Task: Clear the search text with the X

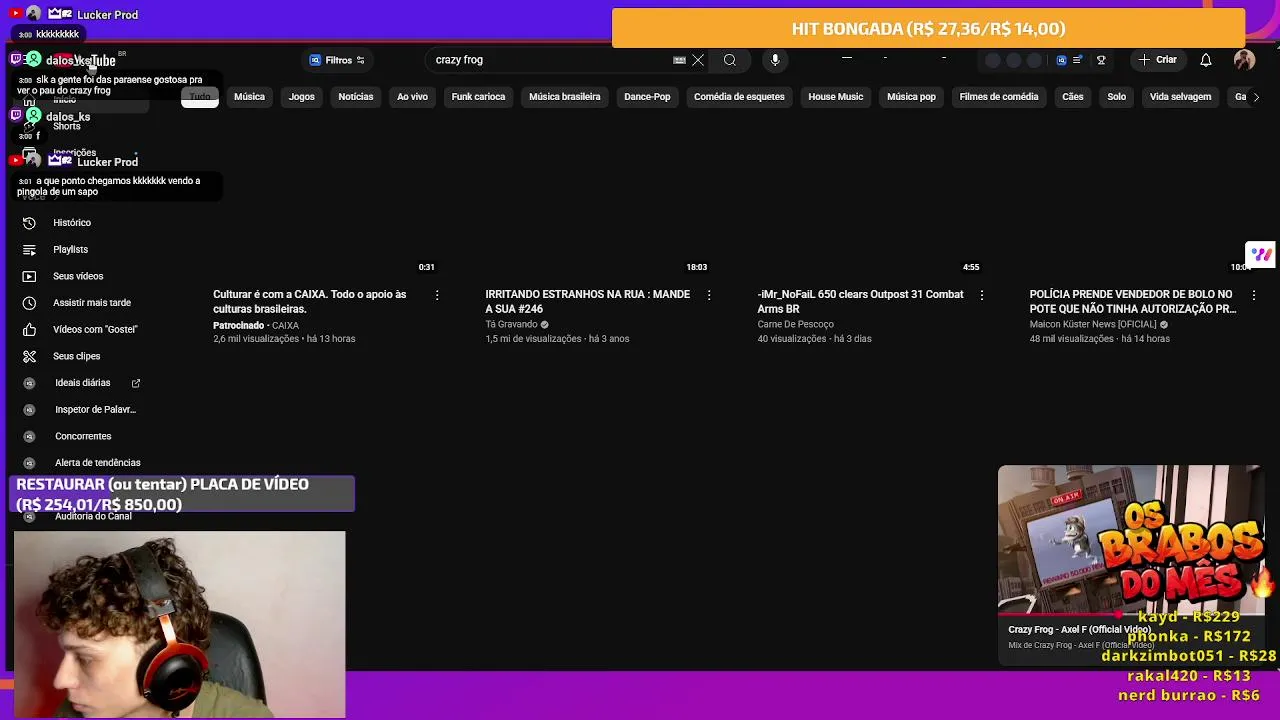Action: 698,60
